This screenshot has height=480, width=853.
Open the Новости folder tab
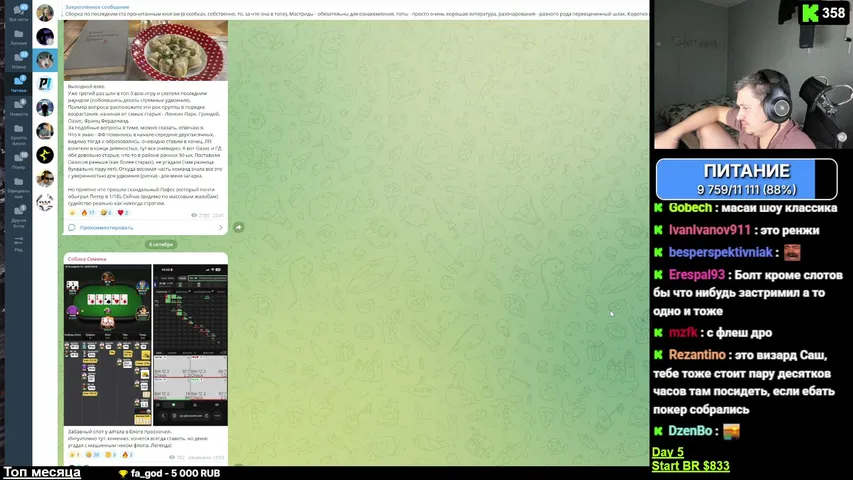pyautogui.click(x=18, y=108)
